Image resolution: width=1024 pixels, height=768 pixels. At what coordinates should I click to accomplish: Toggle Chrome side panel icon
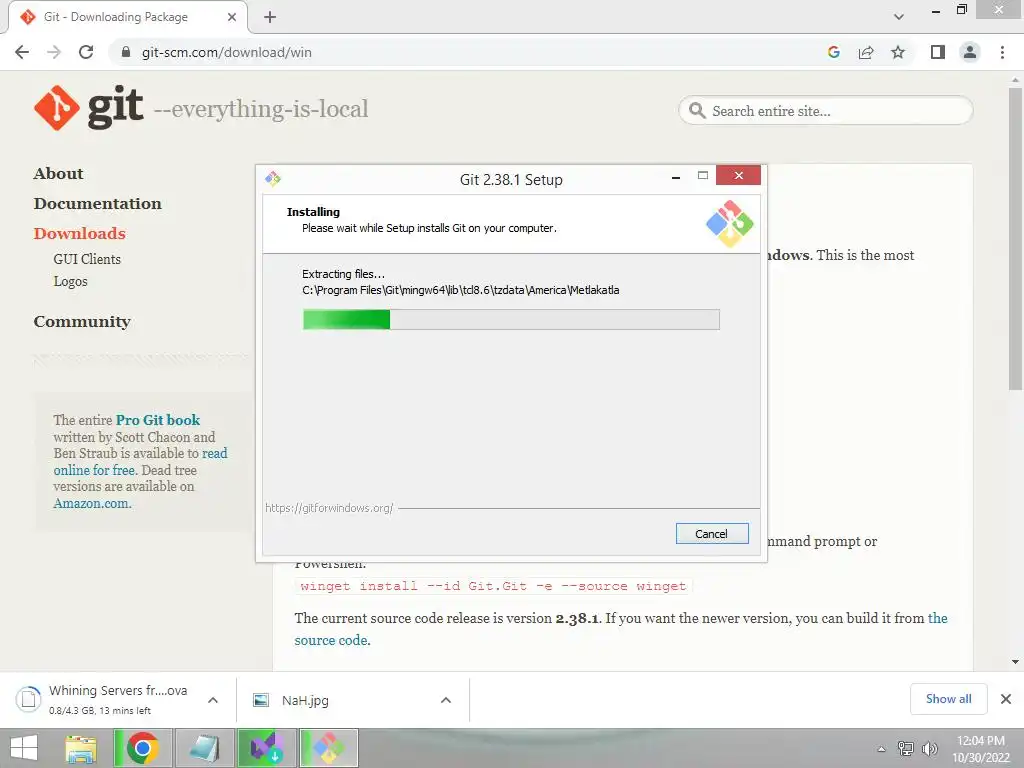pyautogui.click(x=938, y=52)
